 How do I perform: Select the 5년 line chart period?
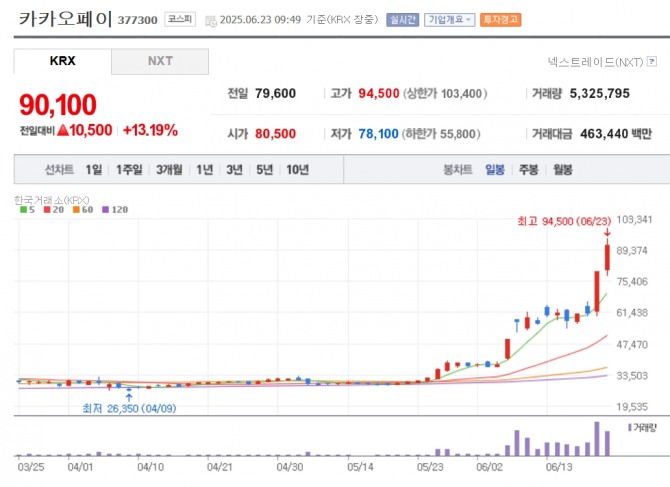pos(264,170)
